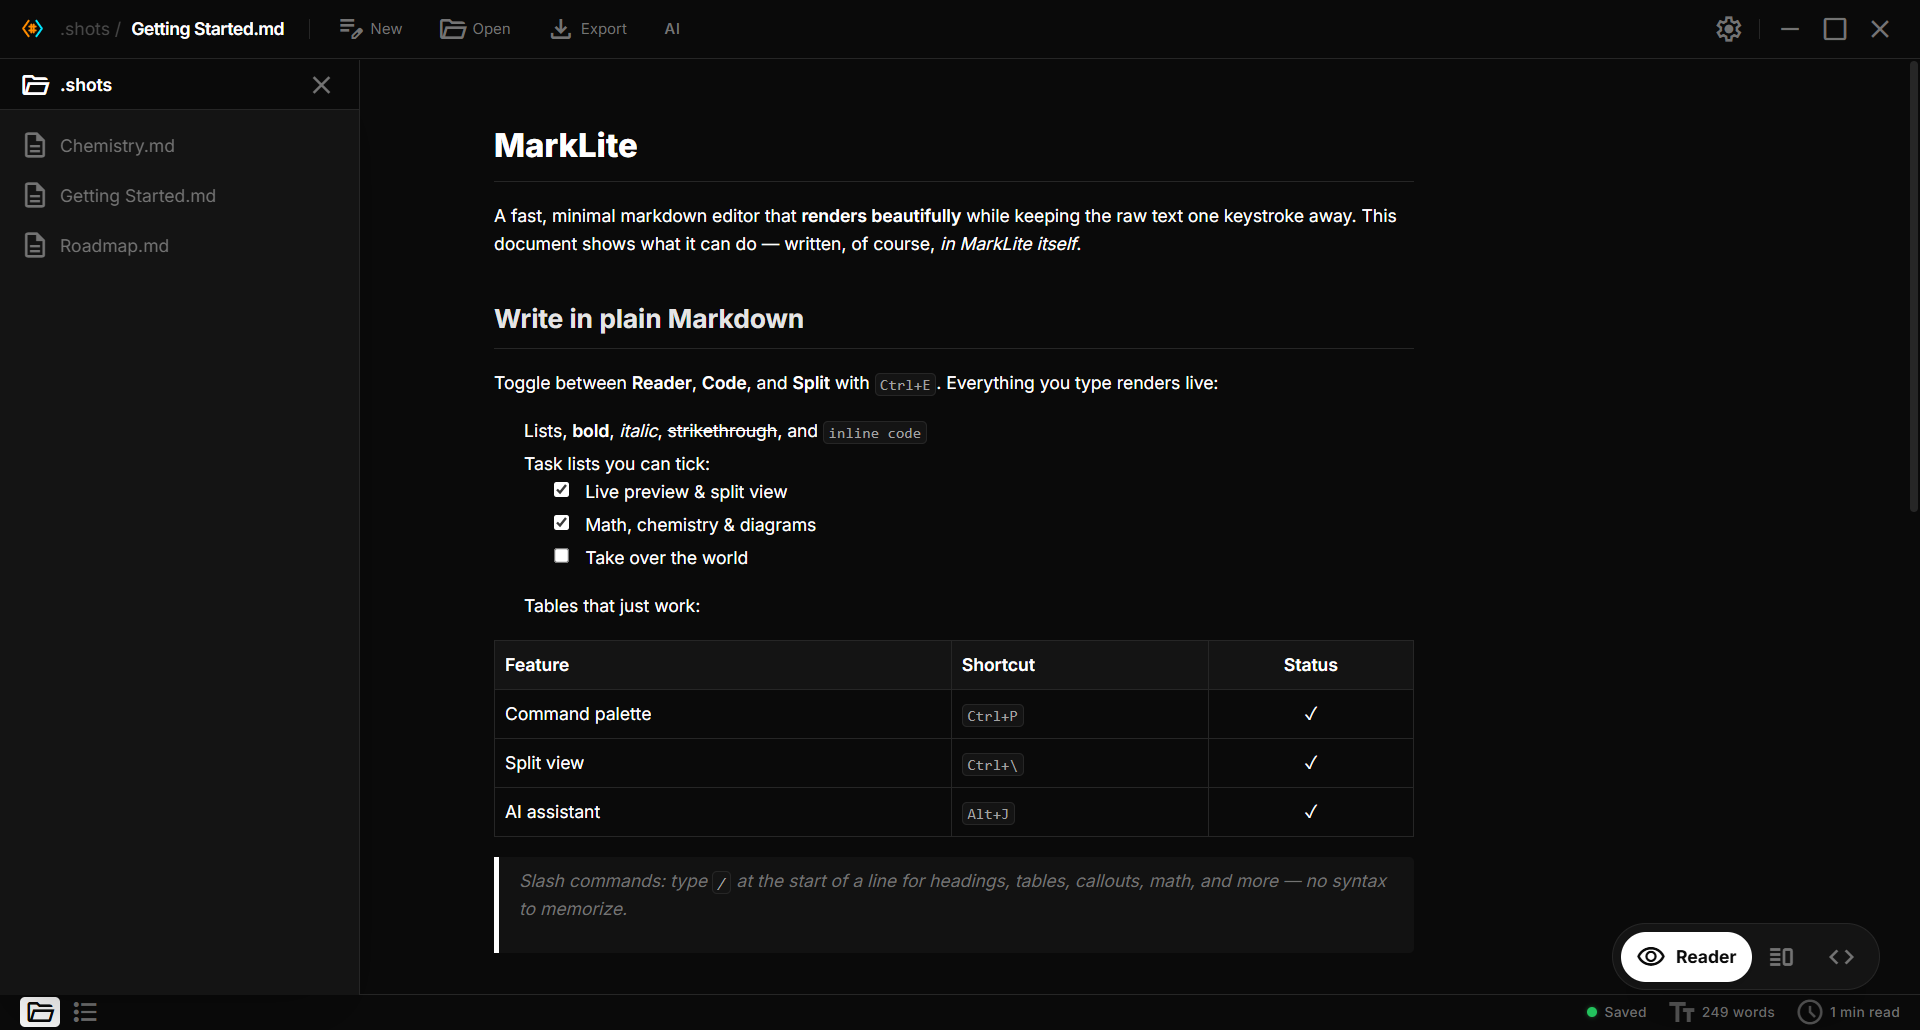Screen dimensions: 1920x1030
Task: Create a New document
Action: [371, 29]
